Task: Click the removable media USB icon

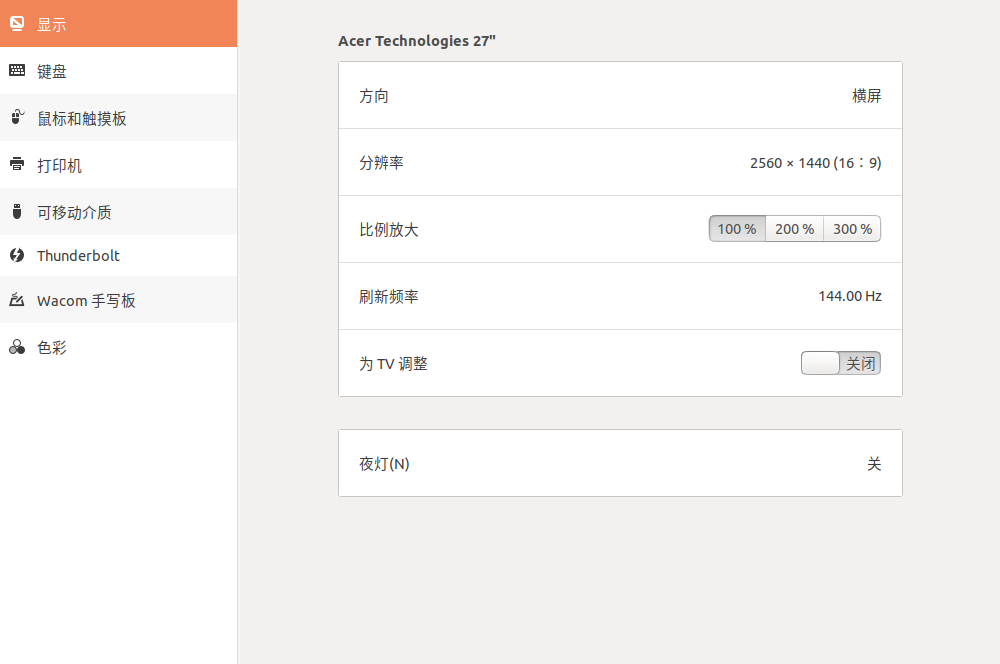Action: 17,211
